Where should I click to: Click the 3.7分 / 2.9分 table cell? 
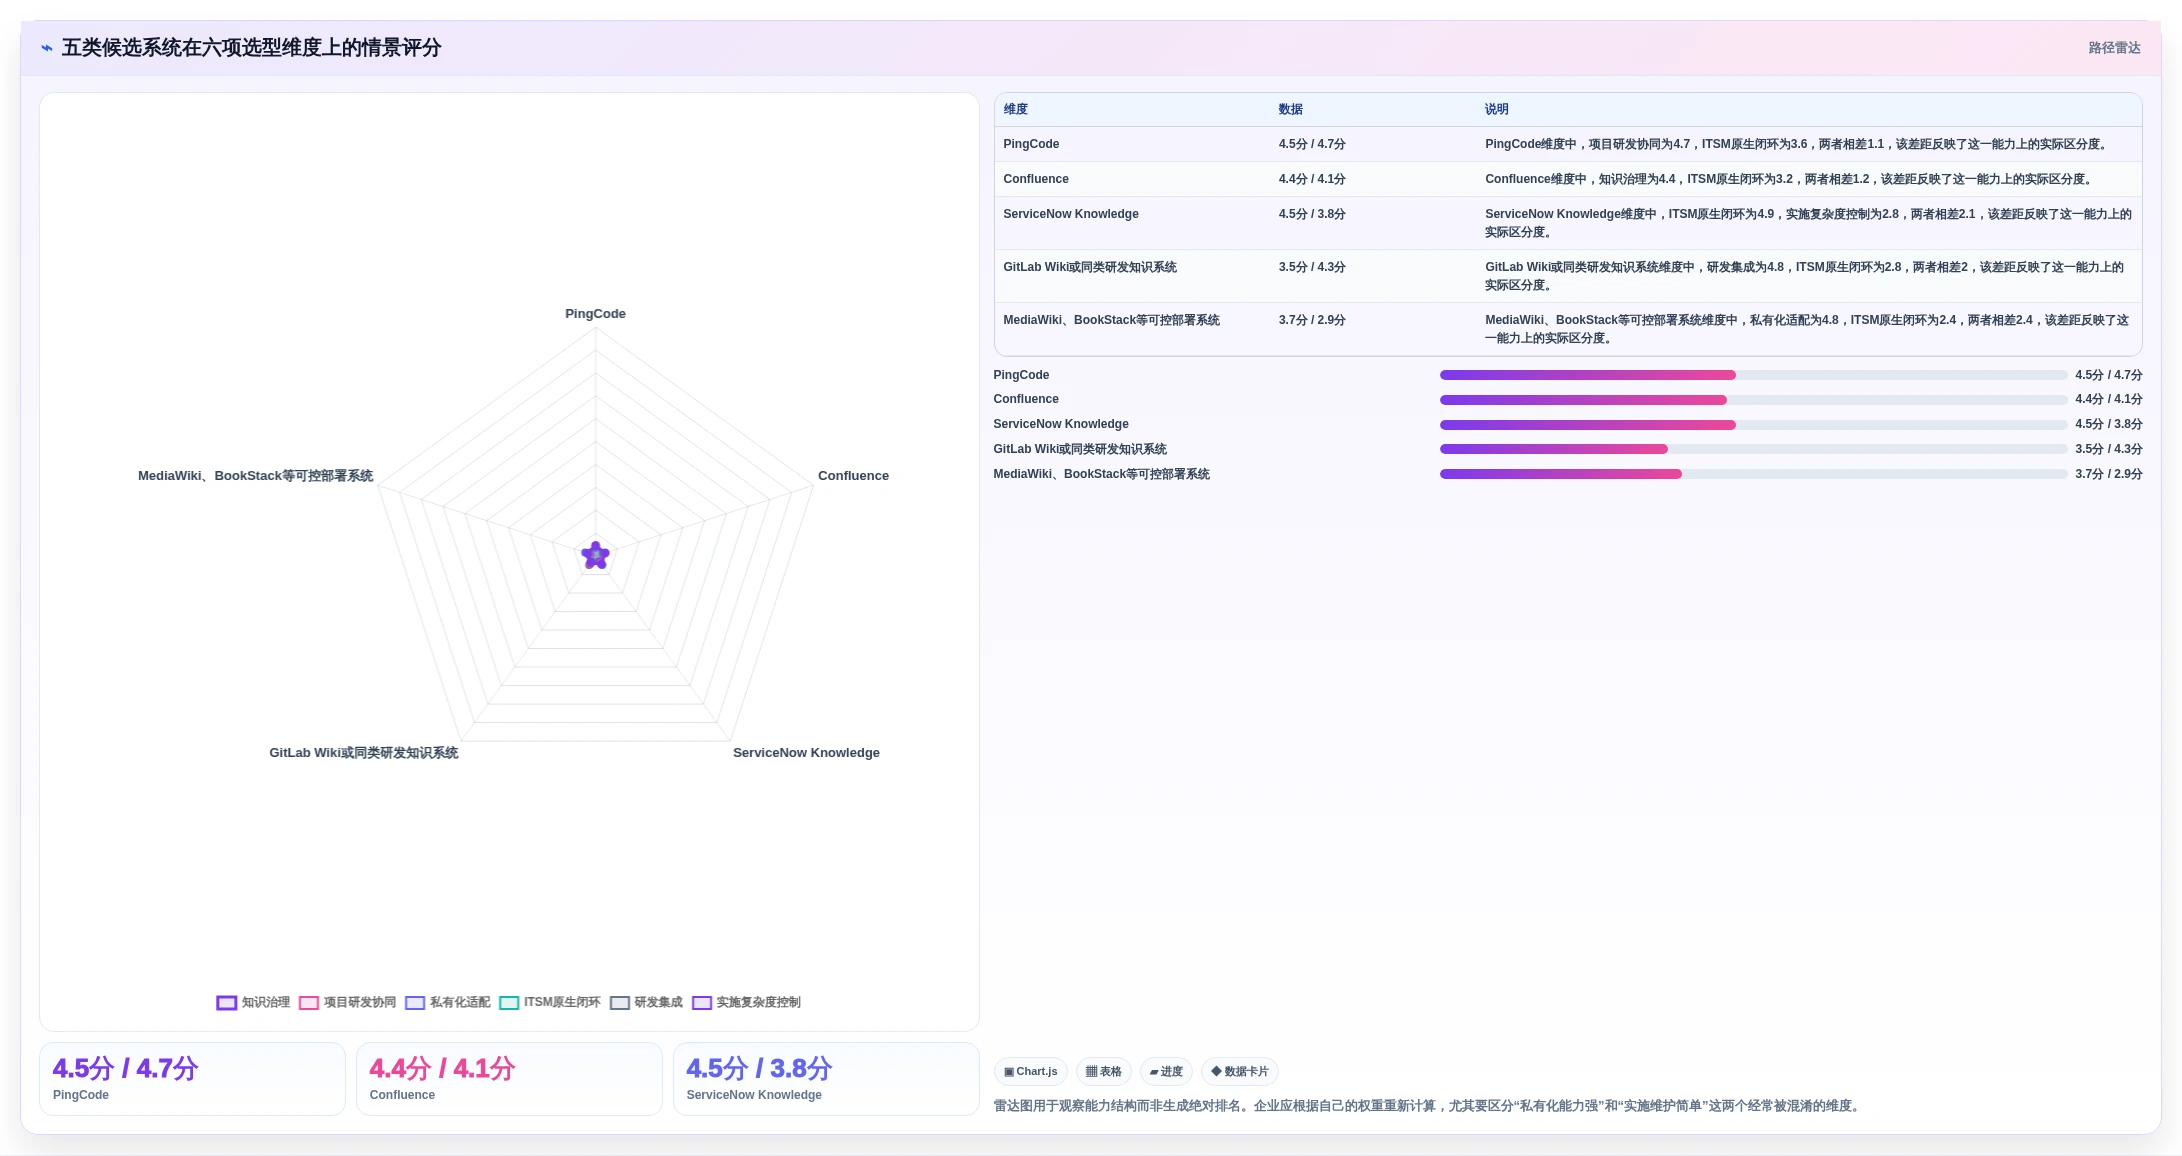coord(1312,320)
